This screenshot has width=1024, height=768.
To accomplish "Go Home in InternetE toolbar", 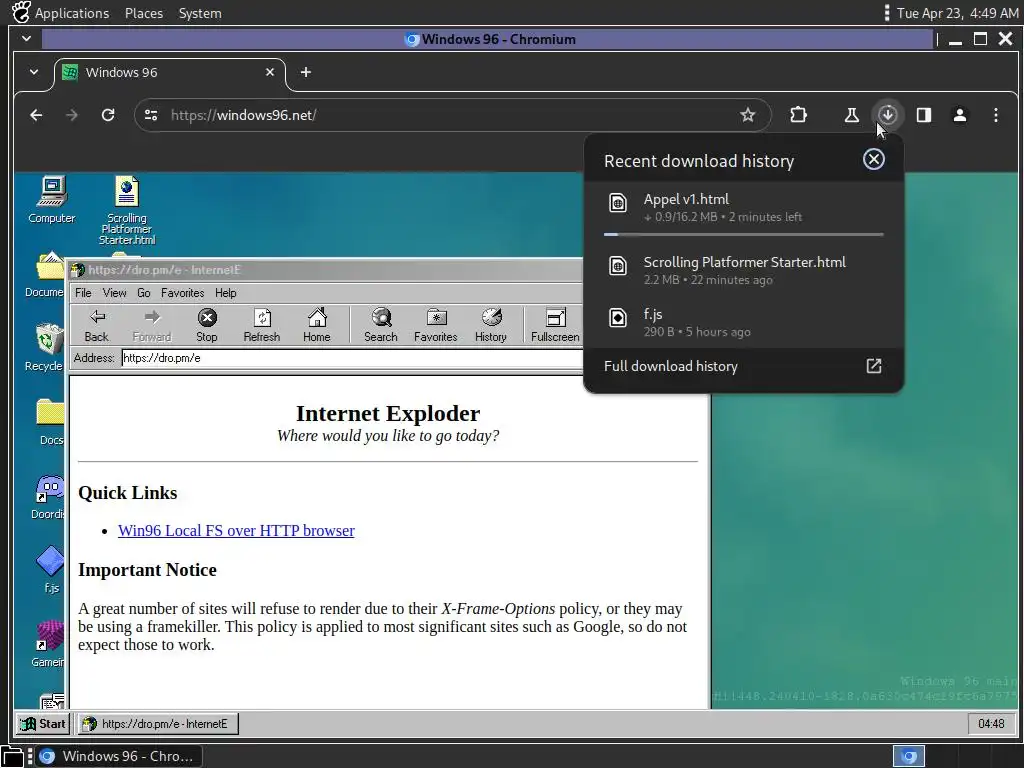I will [x=317, y=325].
